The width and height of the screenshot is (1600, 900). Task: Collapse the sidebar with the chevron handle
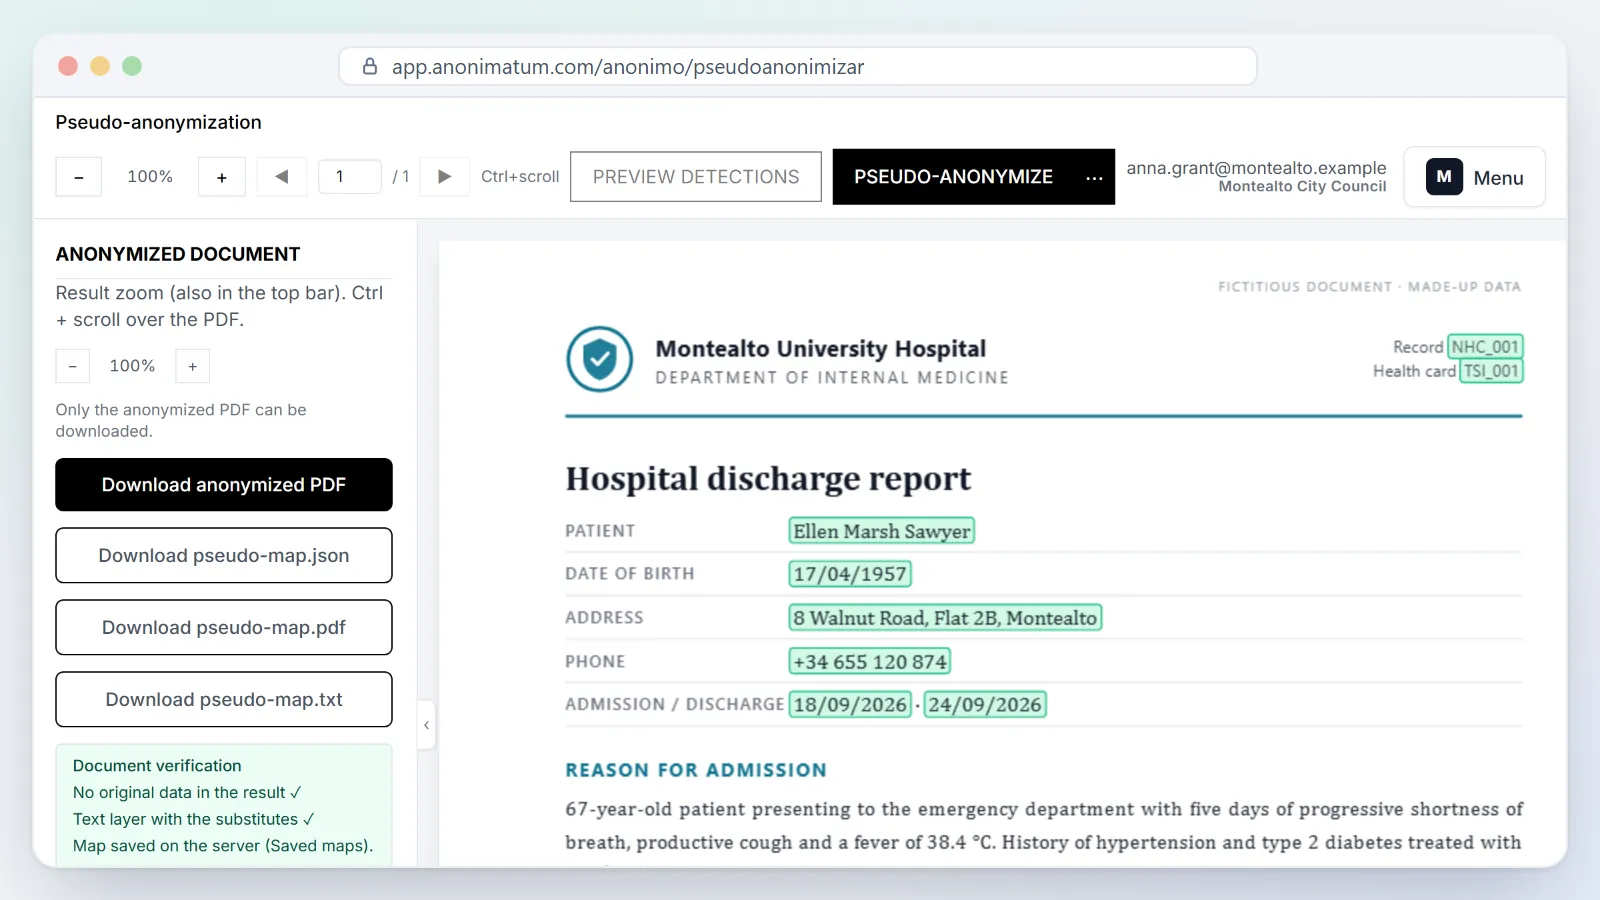coord(427,725)
